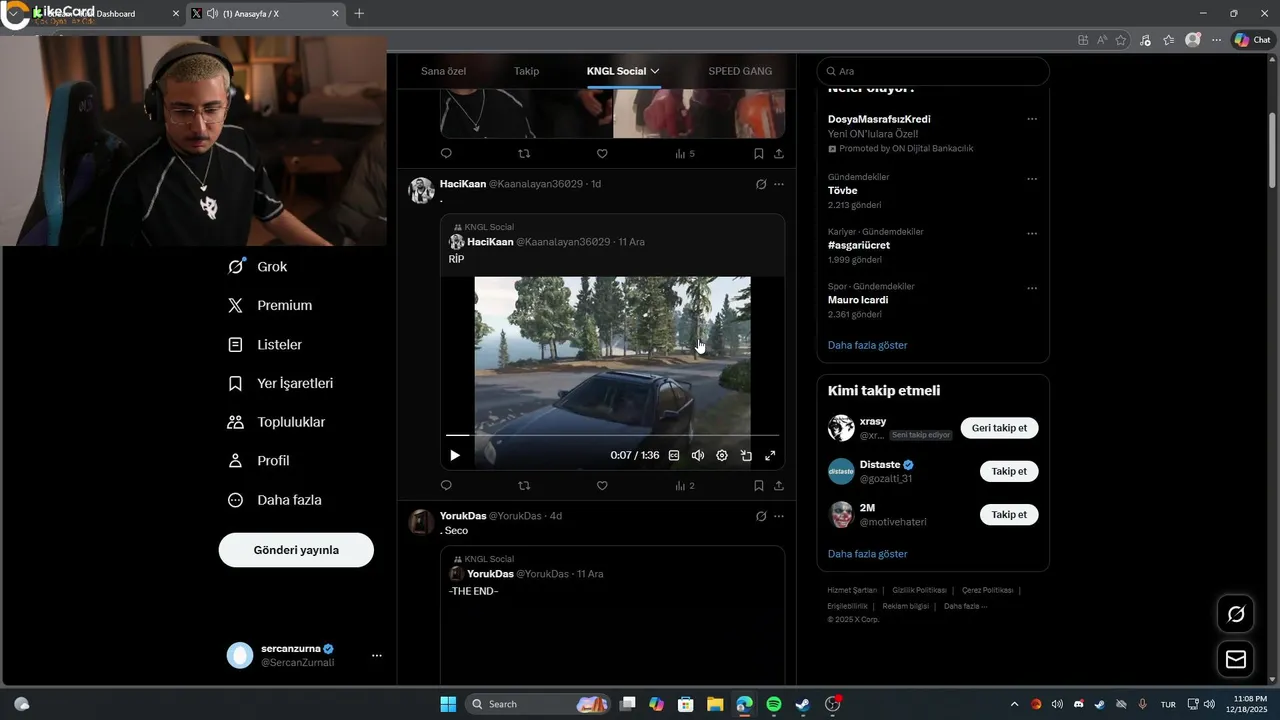Open account options next to sercanzurna
Viewport: 1280px width, 720px height.
pyautogui.click(x=377, y=656)
